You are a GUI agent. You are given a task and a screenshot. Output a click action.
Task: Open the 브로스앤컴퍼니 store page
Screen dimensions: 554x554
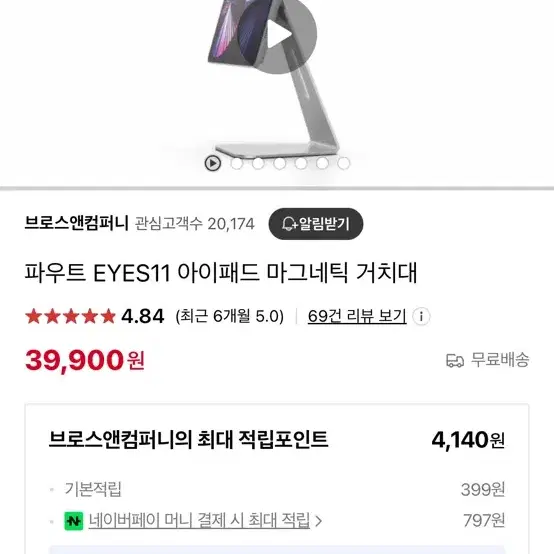[x=76, y=224]
